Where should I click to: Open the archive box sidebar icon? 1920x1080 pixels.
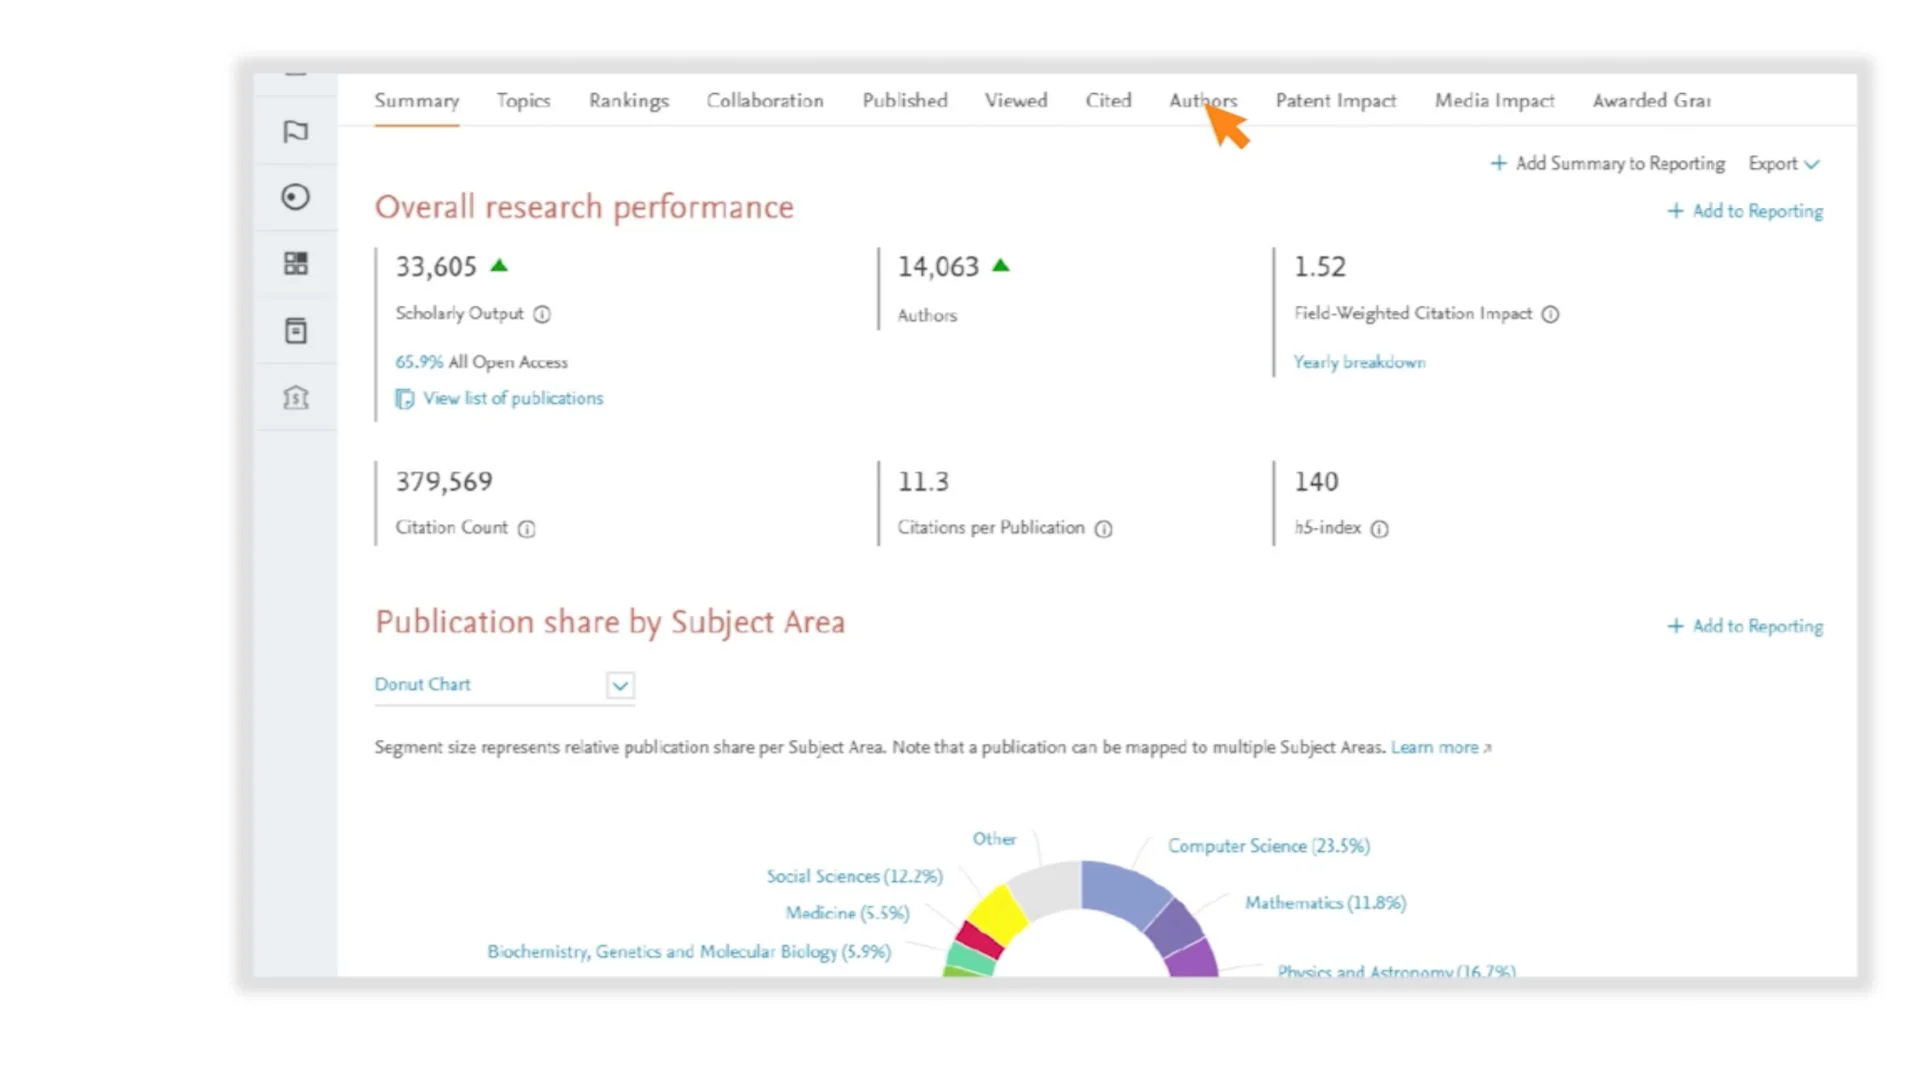coord(296,331)
